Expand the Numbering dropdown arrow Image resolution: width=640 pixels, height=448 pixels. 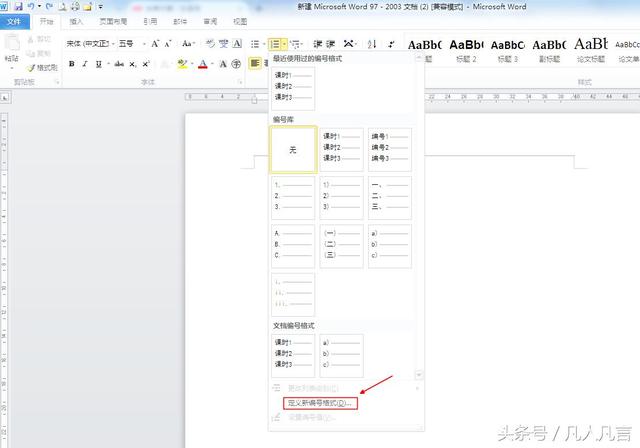pyautogui.click(x=284, y=44)
